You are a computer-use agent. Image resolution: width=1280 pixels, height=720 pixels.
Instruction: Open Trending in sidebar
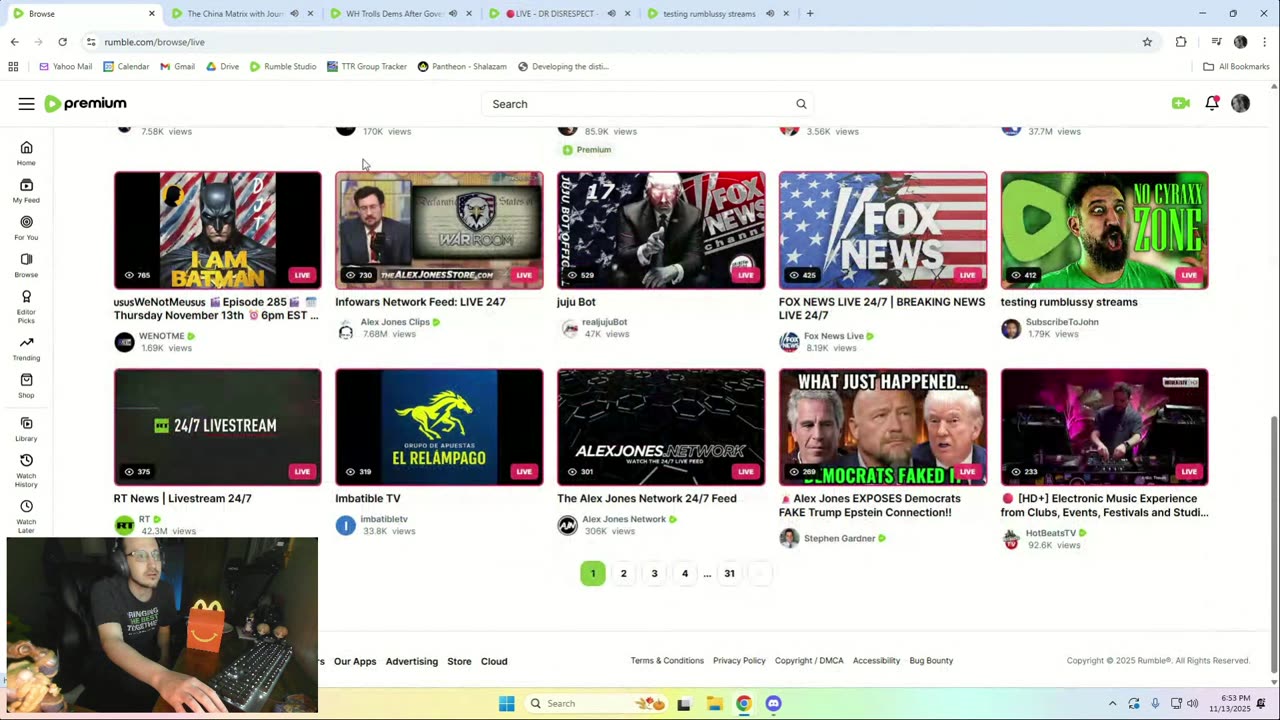[26, 349]
